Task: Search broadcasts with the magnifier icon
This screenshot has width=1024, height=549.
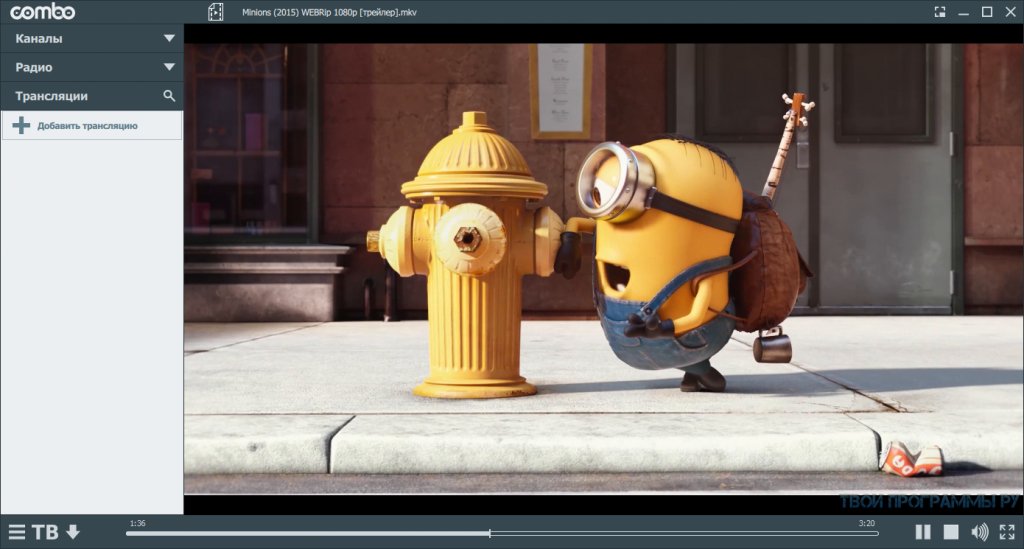Action: tap(169, 96)
